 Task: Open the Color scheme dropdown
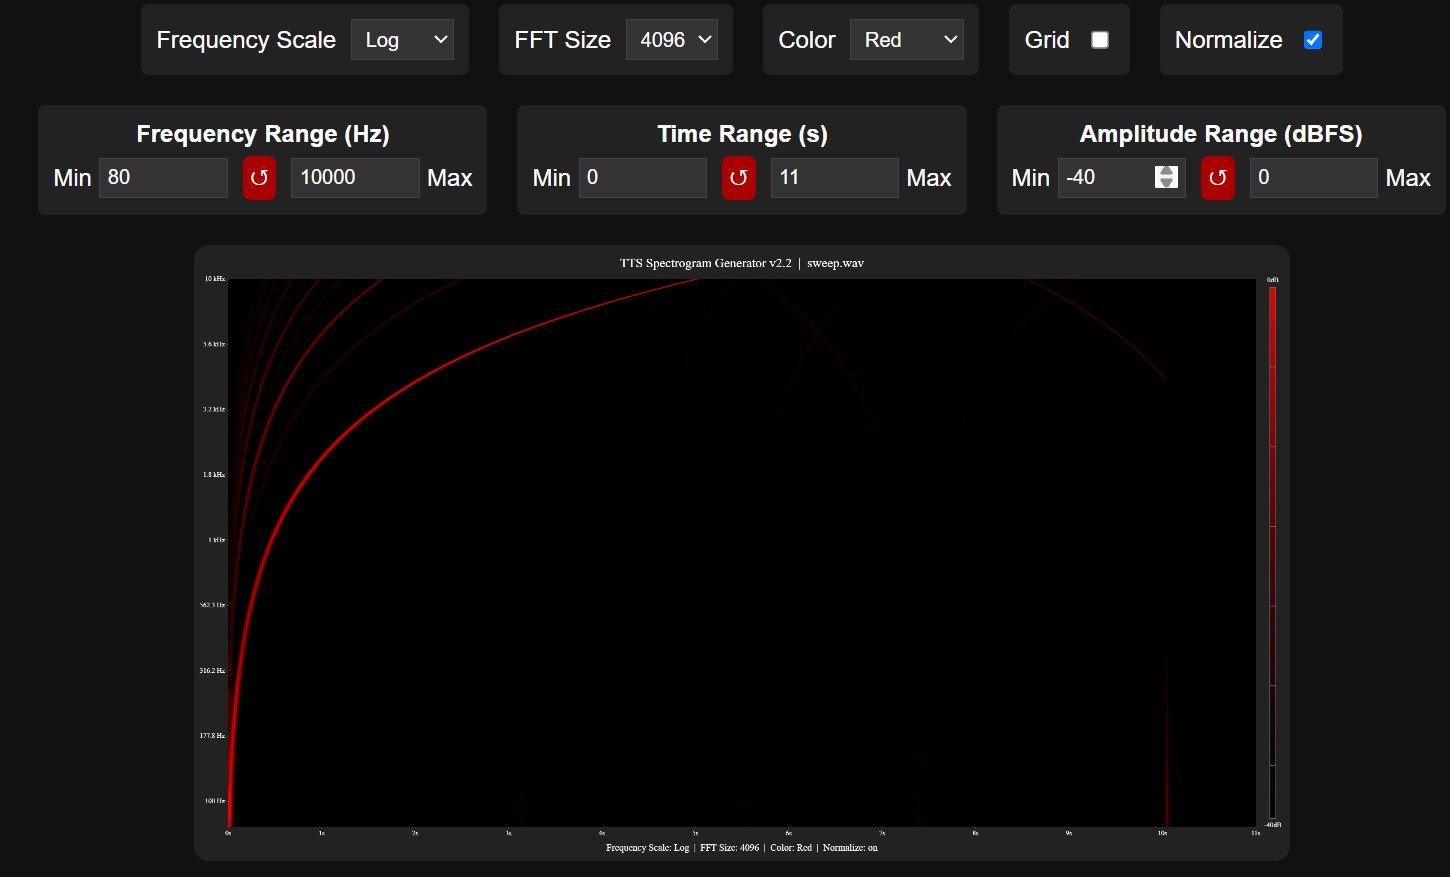(x=906, y=40)
